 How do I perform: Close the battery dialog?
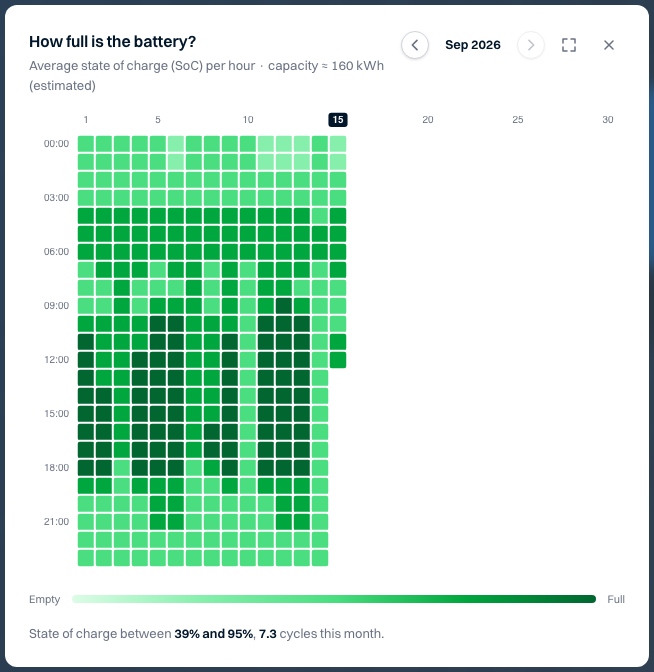click(609, 45)
